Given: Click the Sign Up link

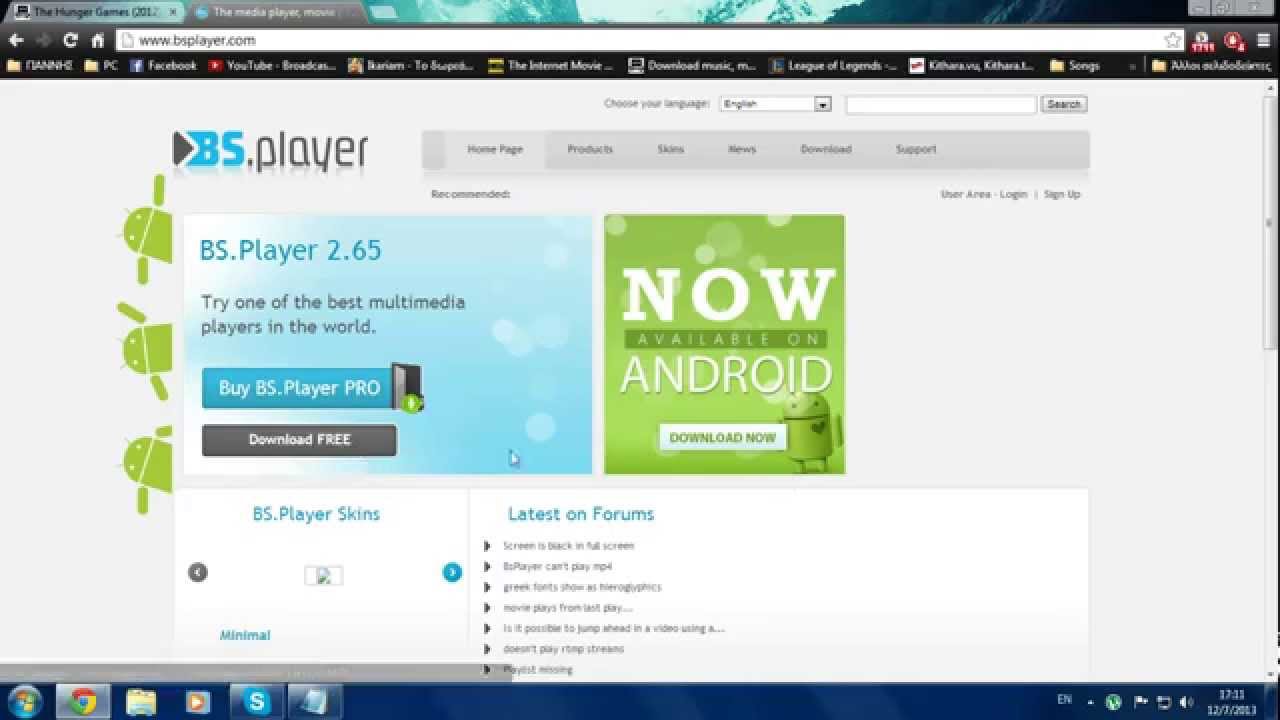Looking at the screenshot, I should (1062, 194).
